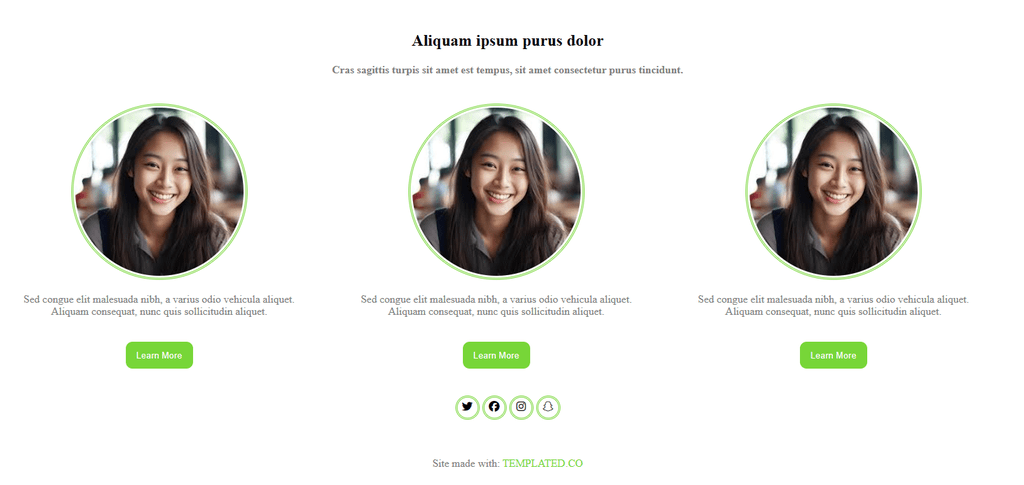Viewport: 1024px width, 485px height.
Task: Select the center circular portrait photo
Action: (496, 191)
